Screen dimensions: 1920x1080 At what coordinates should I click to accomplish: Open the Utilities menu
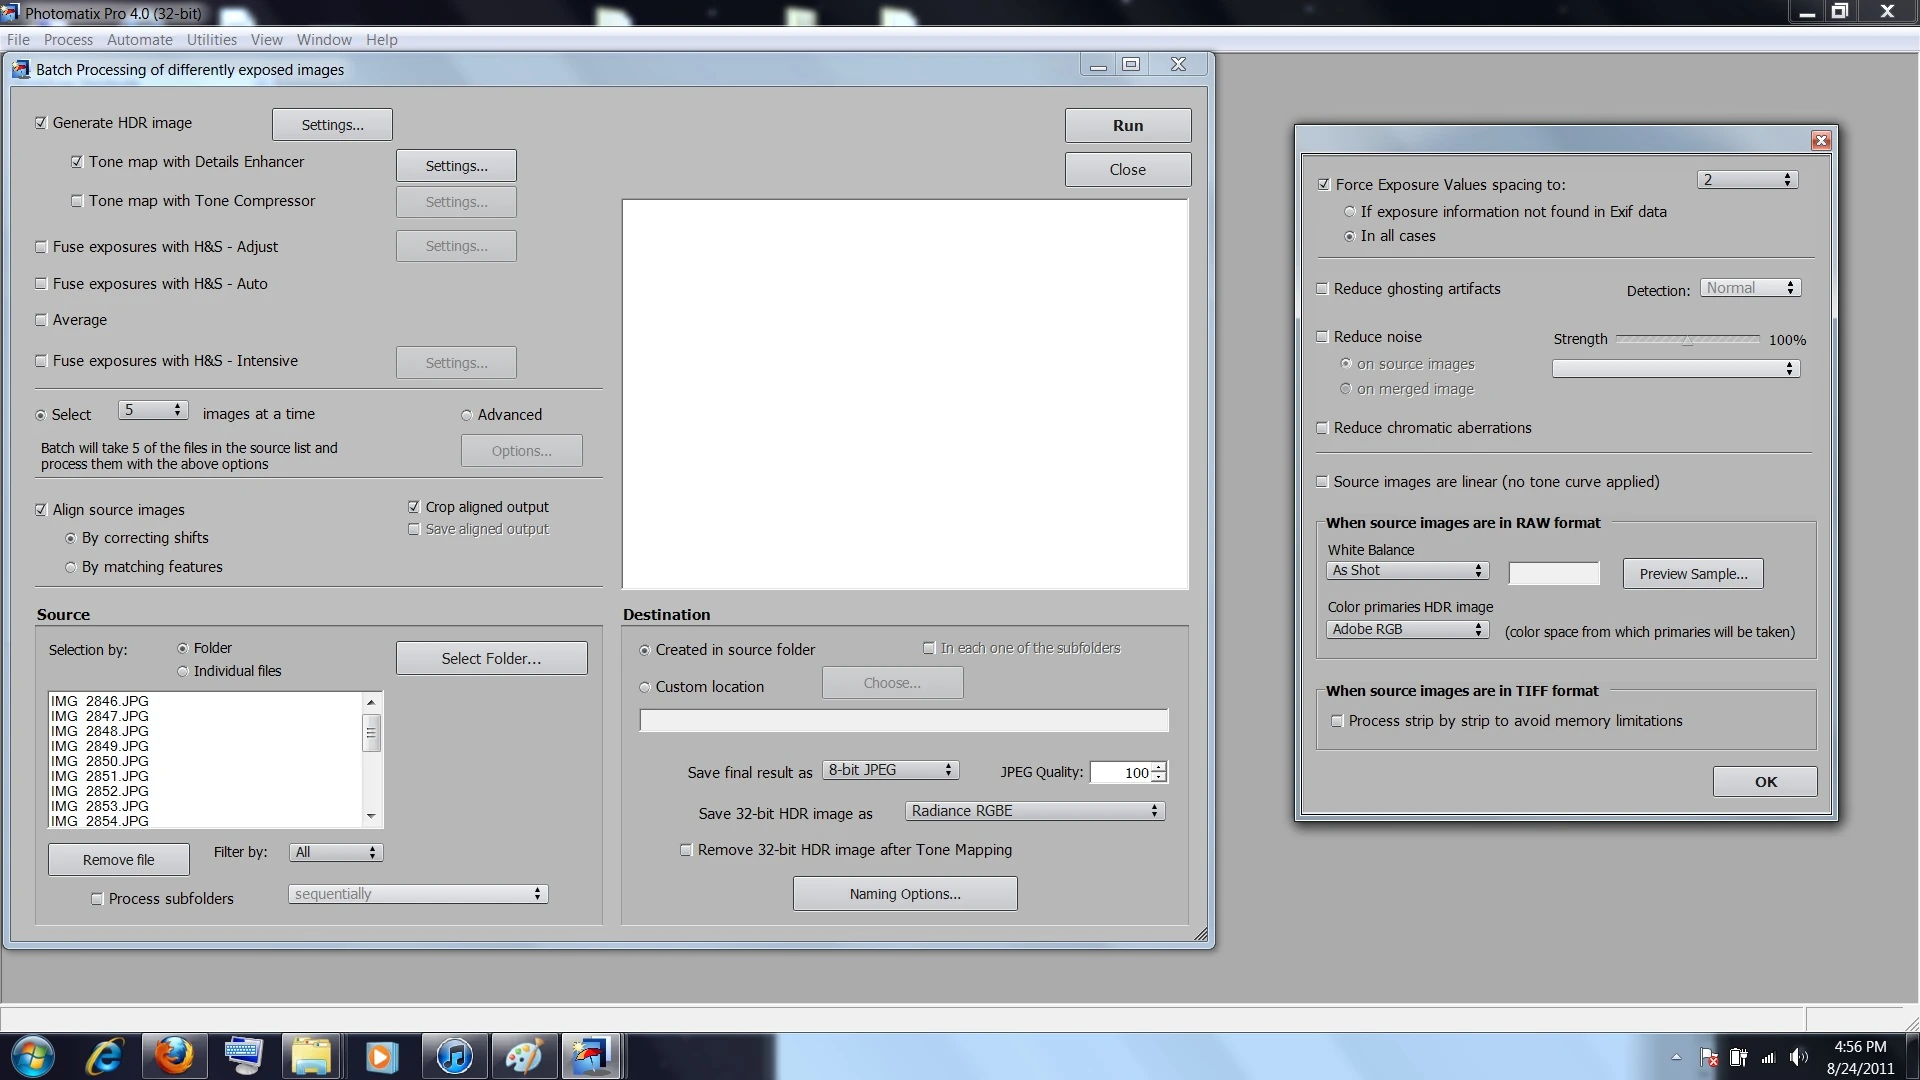coord(211,40)
